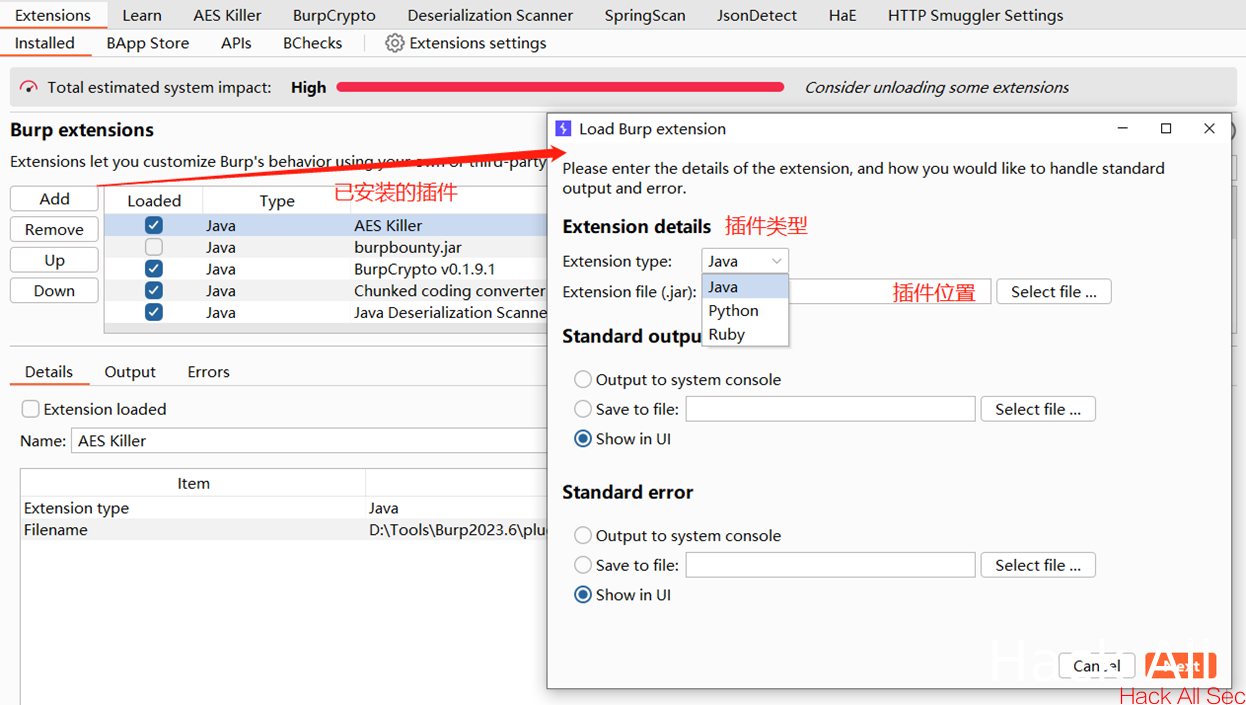Toggle Java Deserialization Scanner loaded checkbox
Viewport: 1246px width, 705px height.
click(153, 312)
